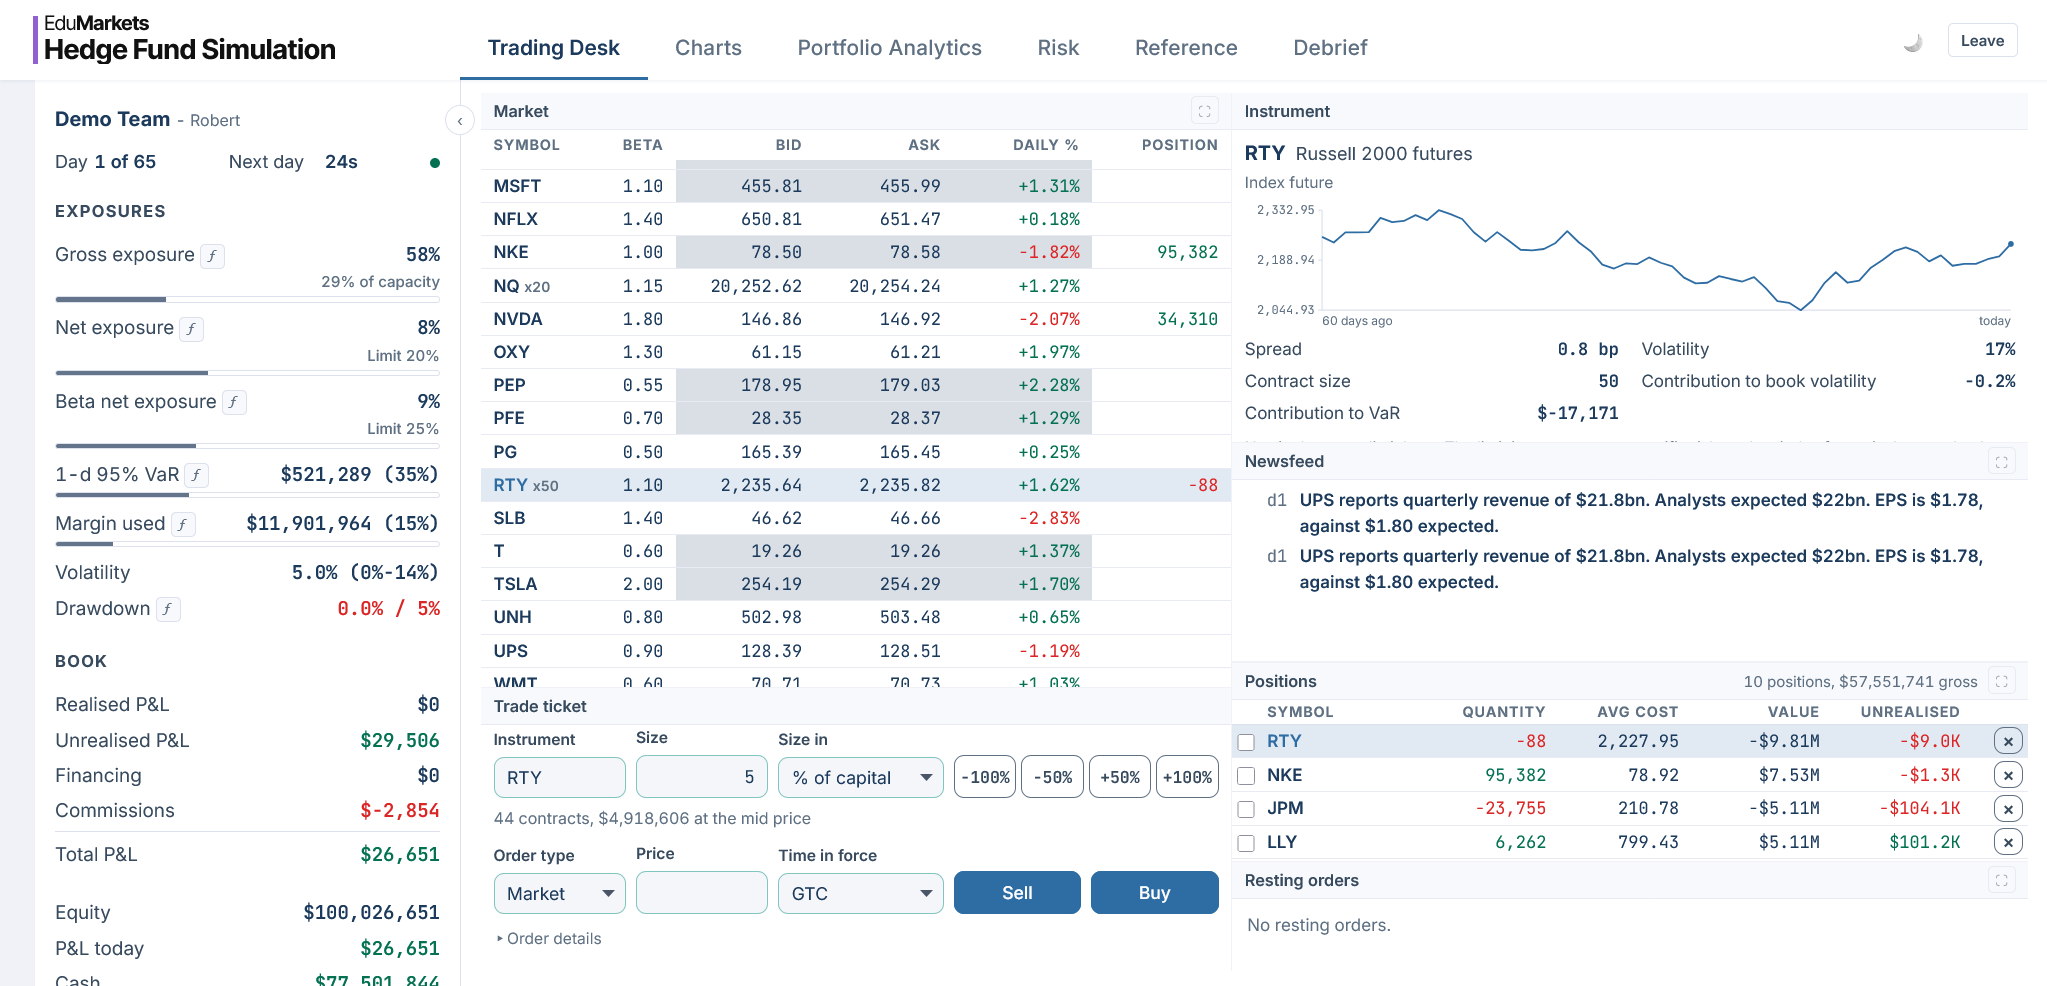Close the NKE position with x

point(2008,775)
